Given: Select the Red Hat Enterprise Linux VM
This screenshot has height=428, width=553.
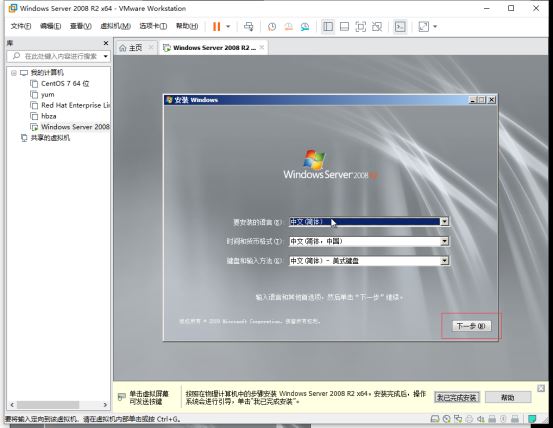Looking at the screenshot, I should (75, 105).
